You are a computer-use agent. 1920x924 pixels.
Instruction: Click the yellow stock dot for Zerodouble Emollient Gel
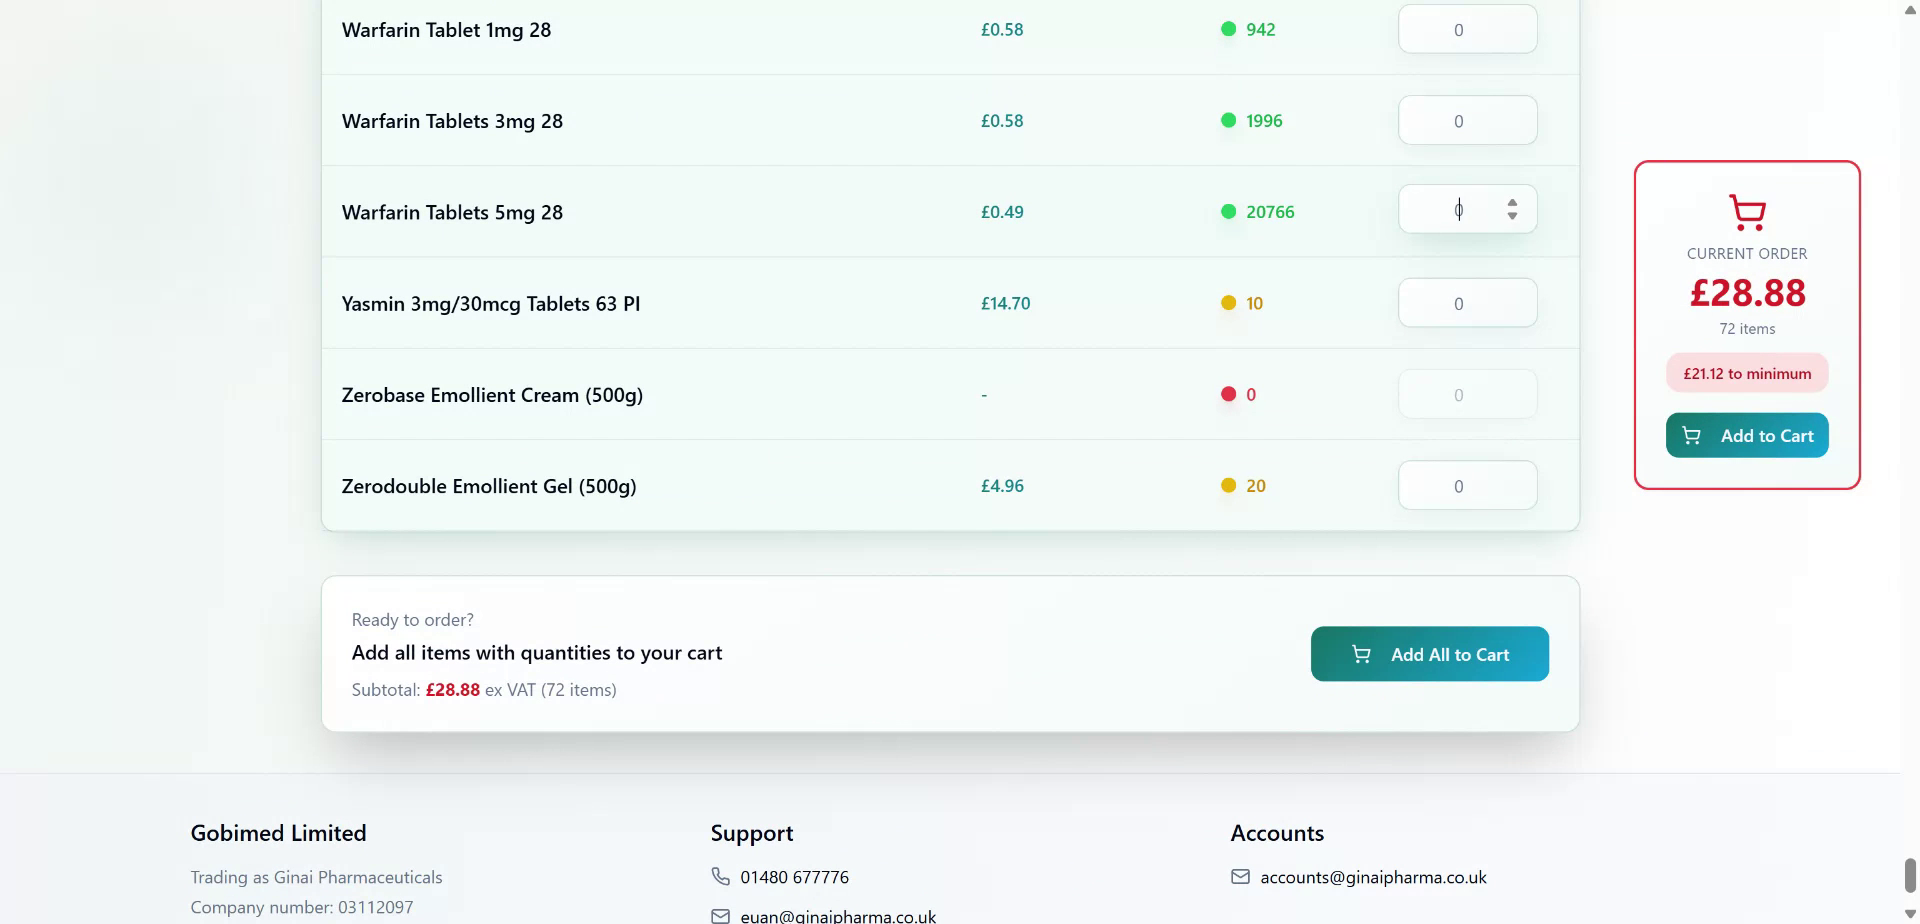pos(1228,485)
